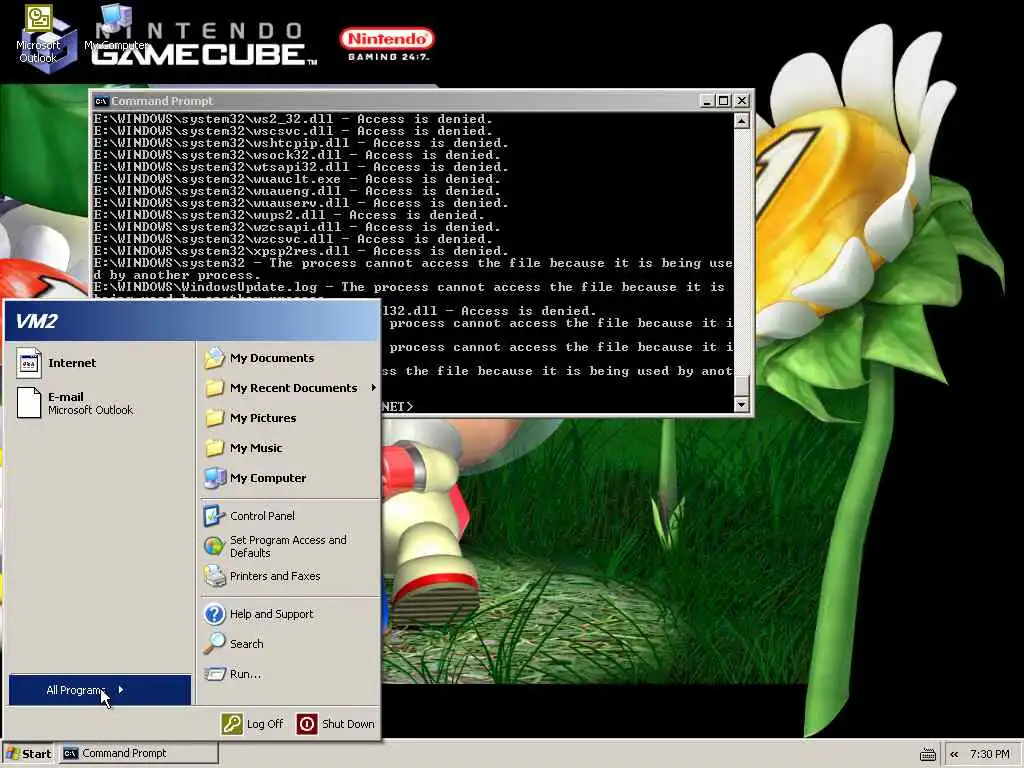This screenshot has width=1024, height=768.
Task: Minimize the Command Prompt window
Action: coord(707,101)
